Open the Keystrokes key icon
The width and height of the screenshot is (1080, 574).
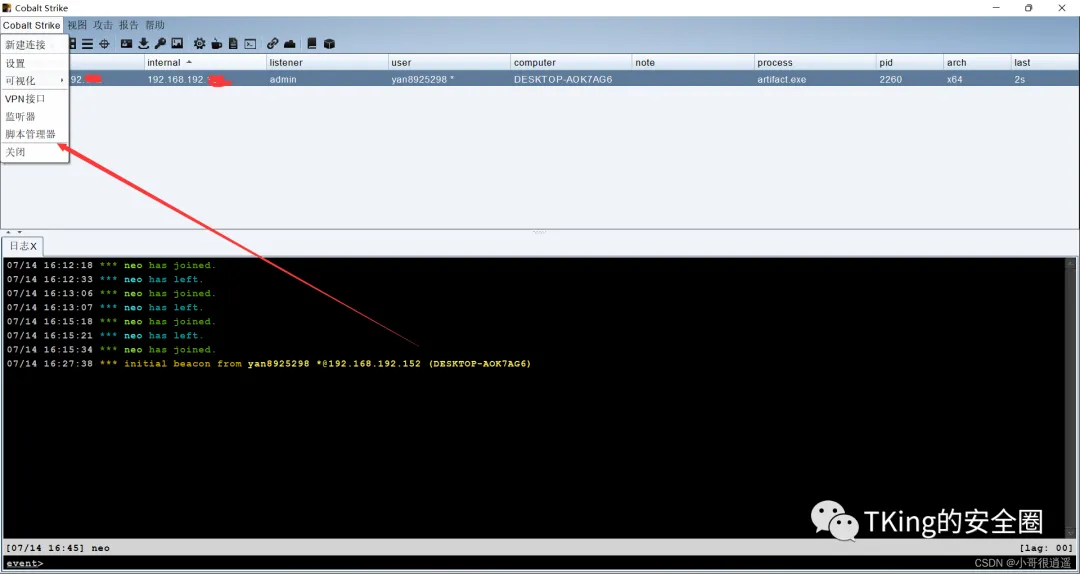pyautogui.click(x=160, y=44)
